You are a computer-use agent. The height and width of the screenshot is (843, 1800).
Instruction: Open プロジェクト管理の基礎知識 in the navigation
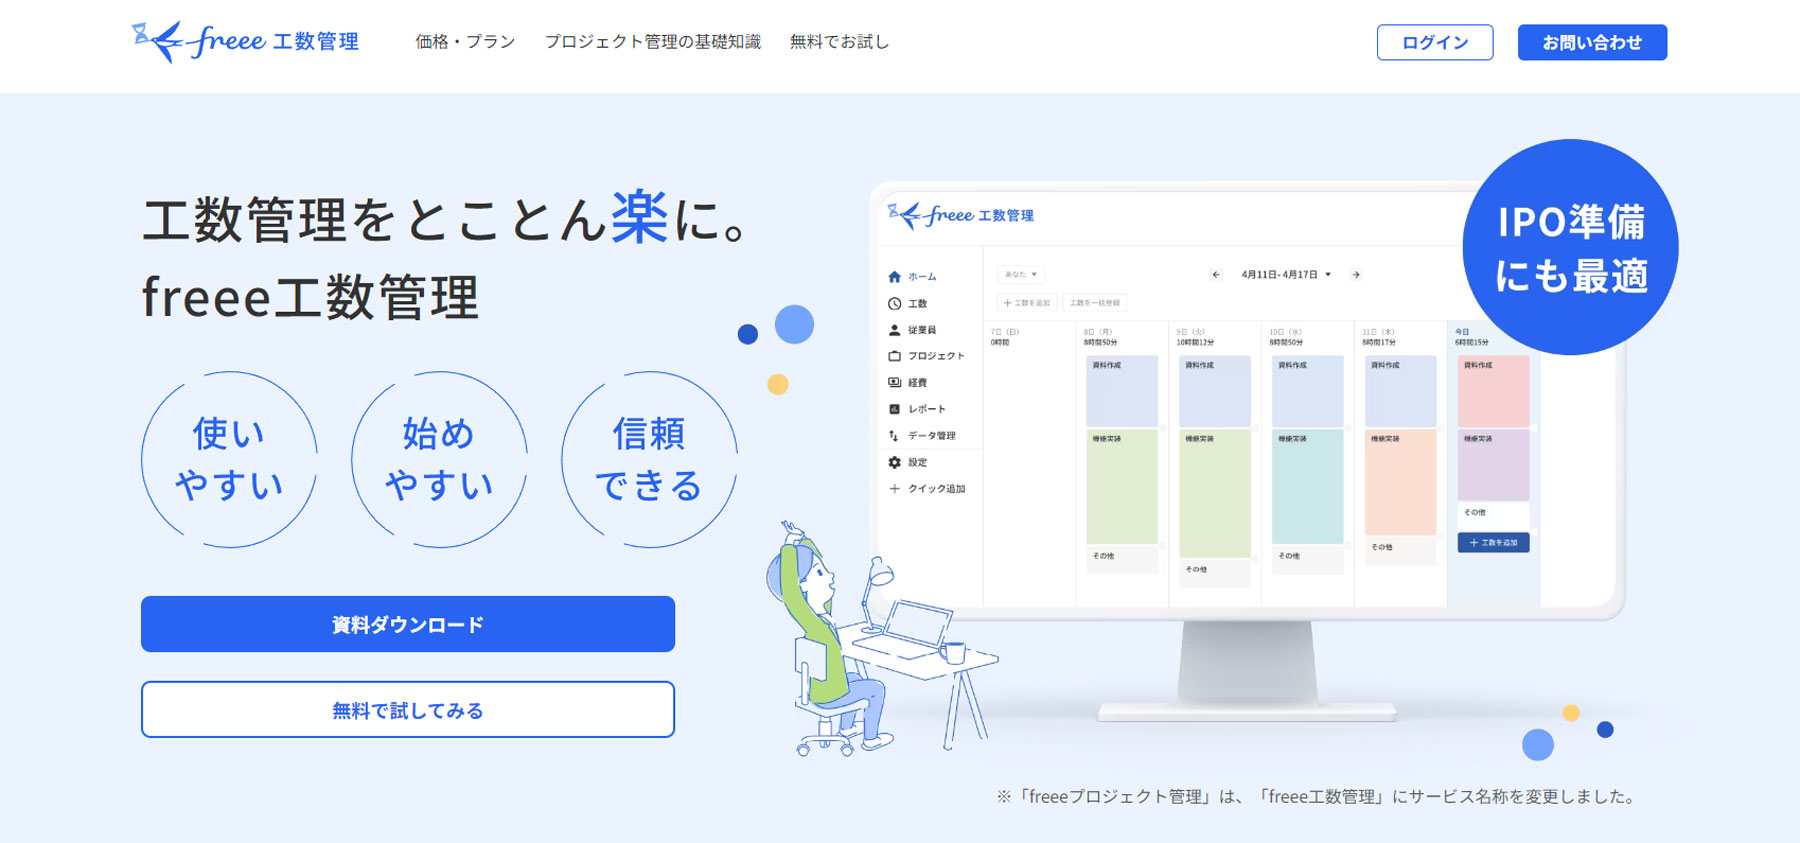click(652, 42)
